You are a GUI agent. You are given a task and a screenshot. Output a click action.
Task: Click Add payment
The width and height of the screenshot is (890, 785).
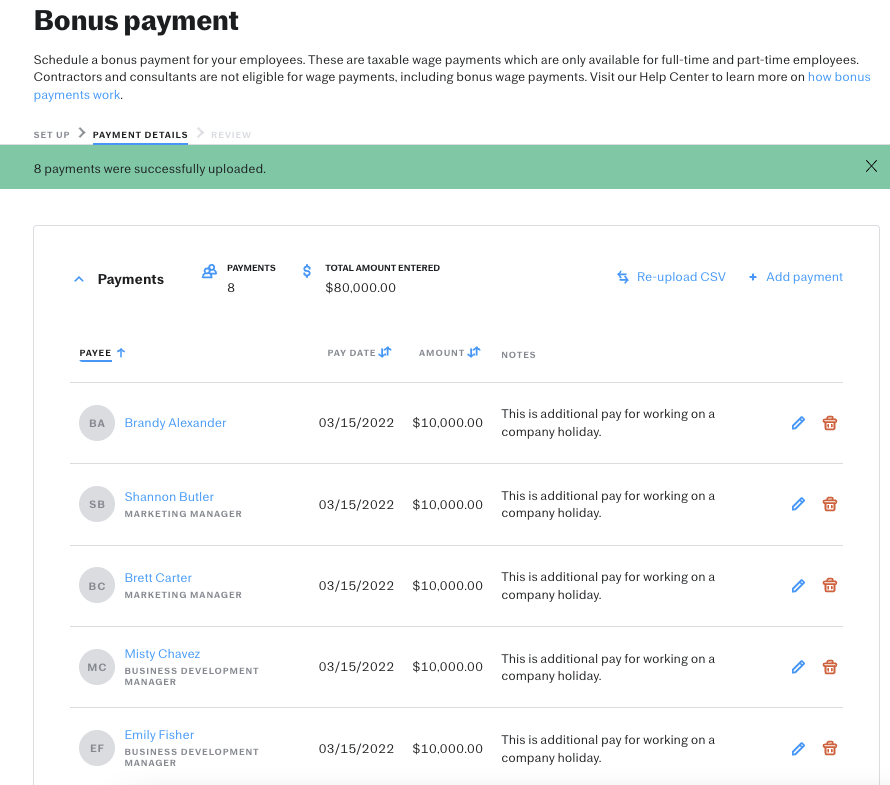(796, 277)
